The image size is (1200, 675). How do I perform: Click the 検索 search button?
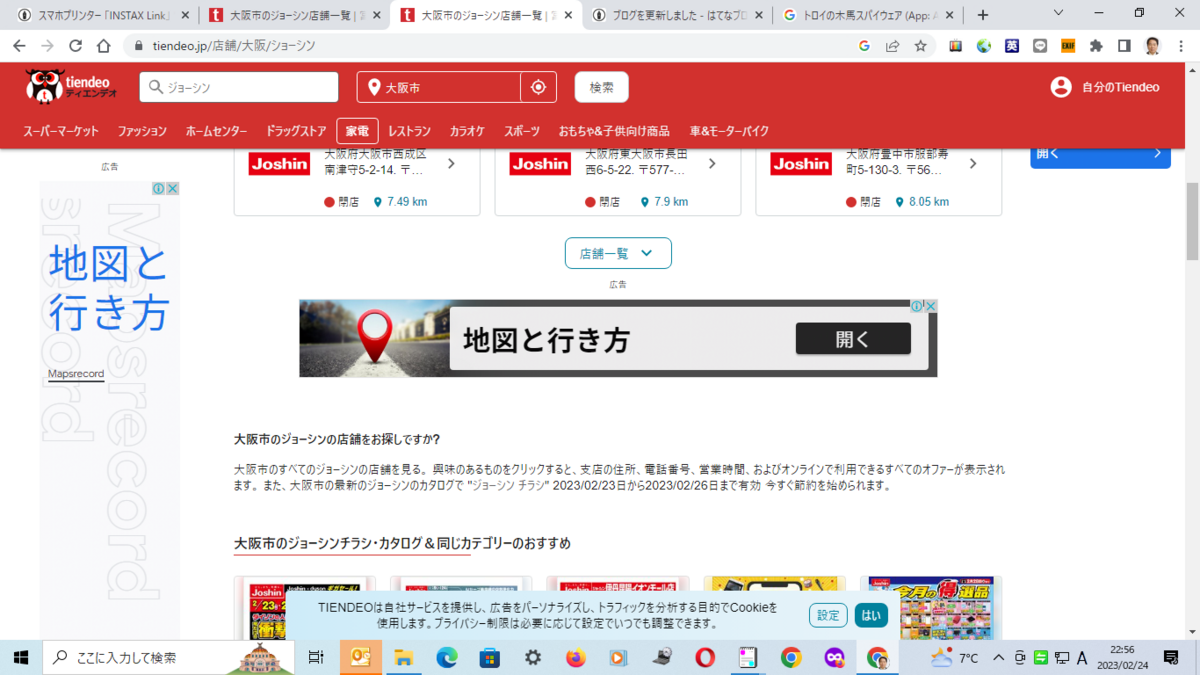602,87
